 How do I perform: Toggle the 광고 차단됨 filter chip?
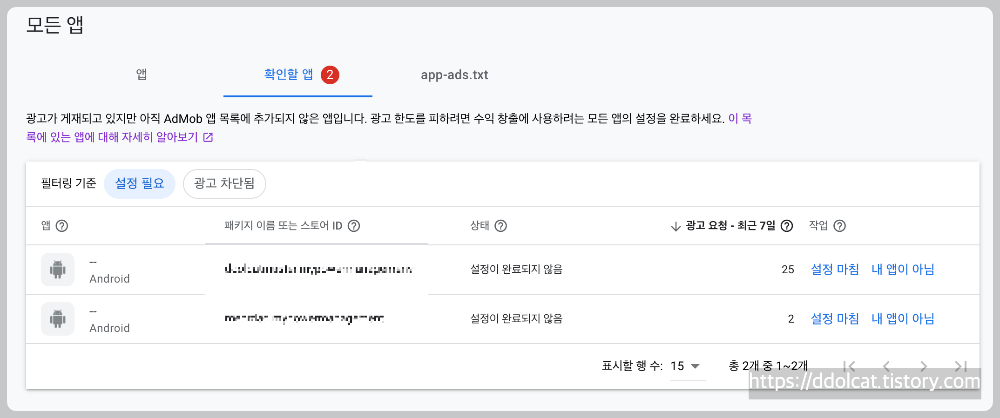[x=224, y=184]
